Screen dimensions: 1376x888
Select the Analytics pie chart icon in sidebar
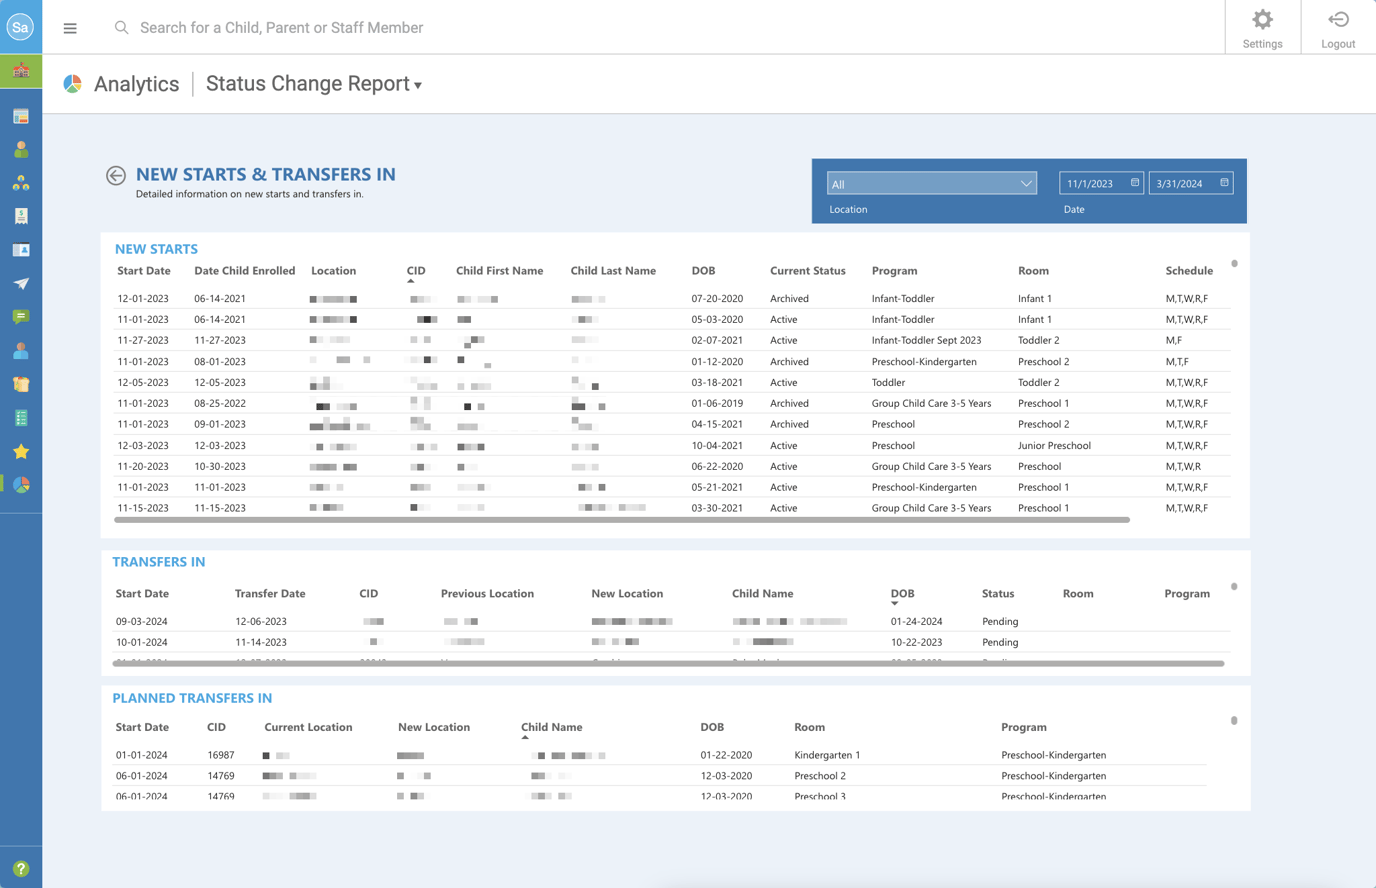[20, 485]
